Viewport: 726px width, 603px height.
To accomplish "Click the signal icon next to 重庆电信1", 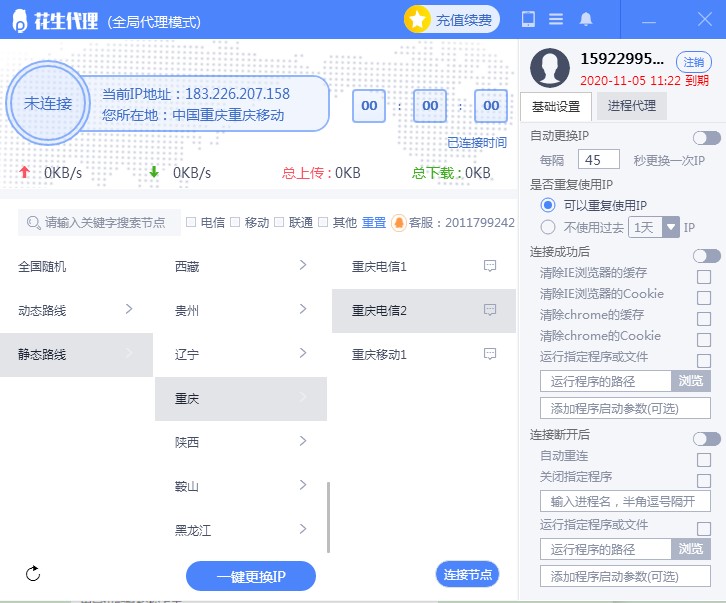I will tap(490, 266).
